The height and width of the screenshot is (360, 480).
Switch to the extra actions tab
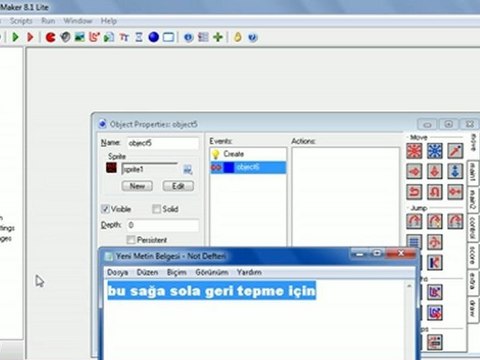[473, 283]
